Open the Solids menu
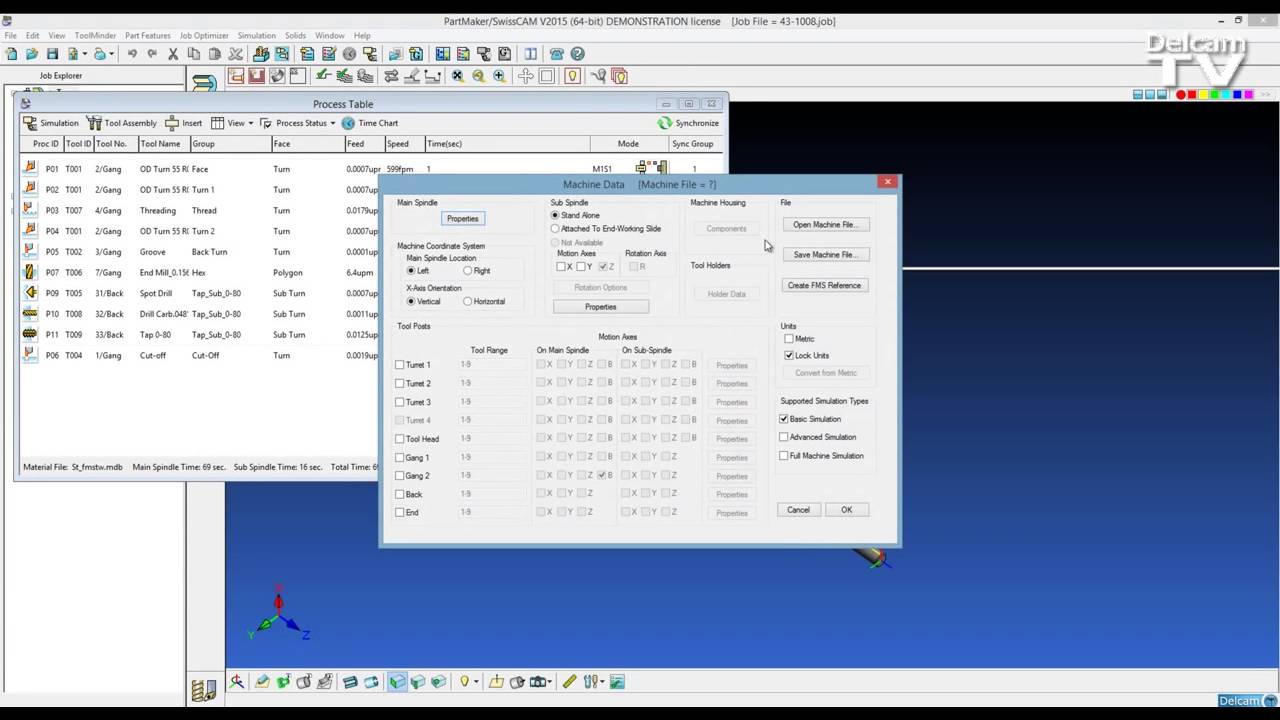Image resolution: width=1280 pixels, height=720 pixels. [x=295, y=36]
